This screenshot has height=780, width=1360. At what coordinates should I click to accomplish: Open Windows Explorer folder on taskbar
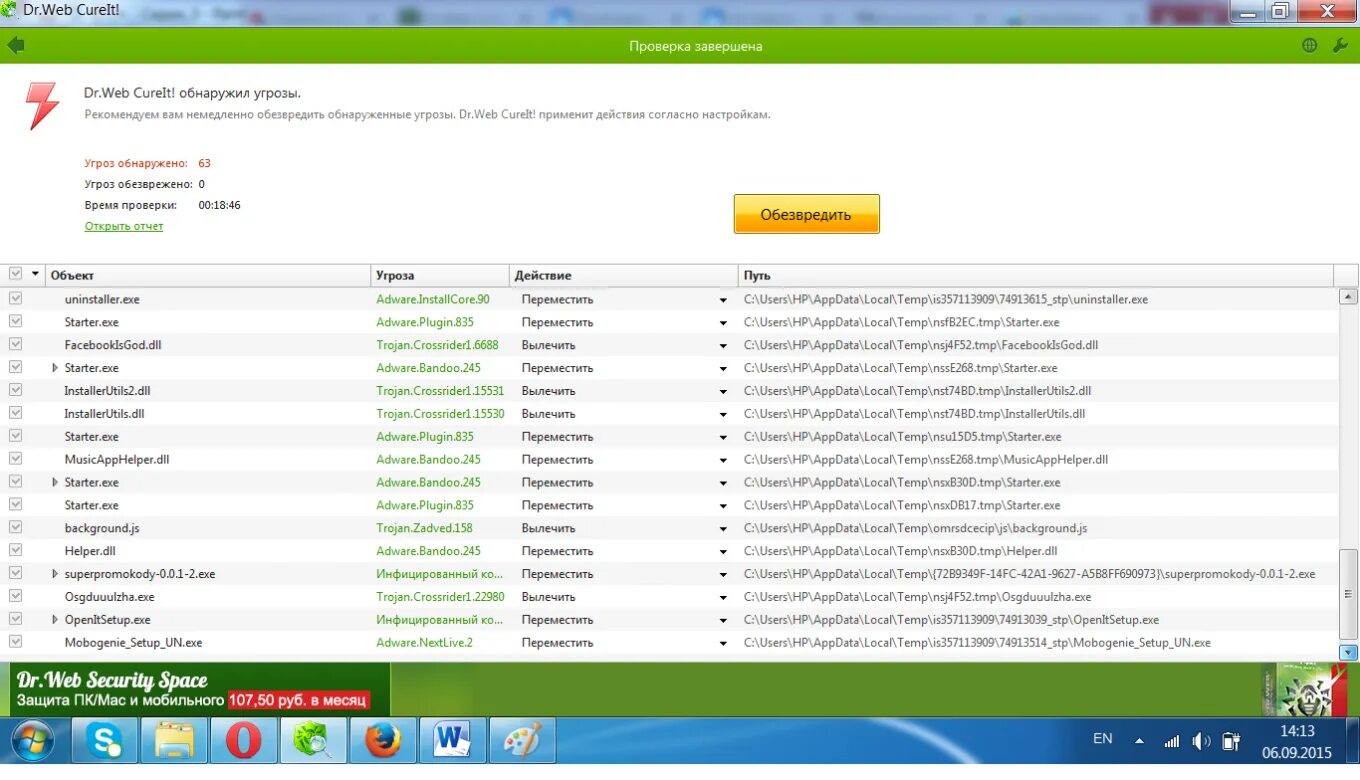click(174, 741)
